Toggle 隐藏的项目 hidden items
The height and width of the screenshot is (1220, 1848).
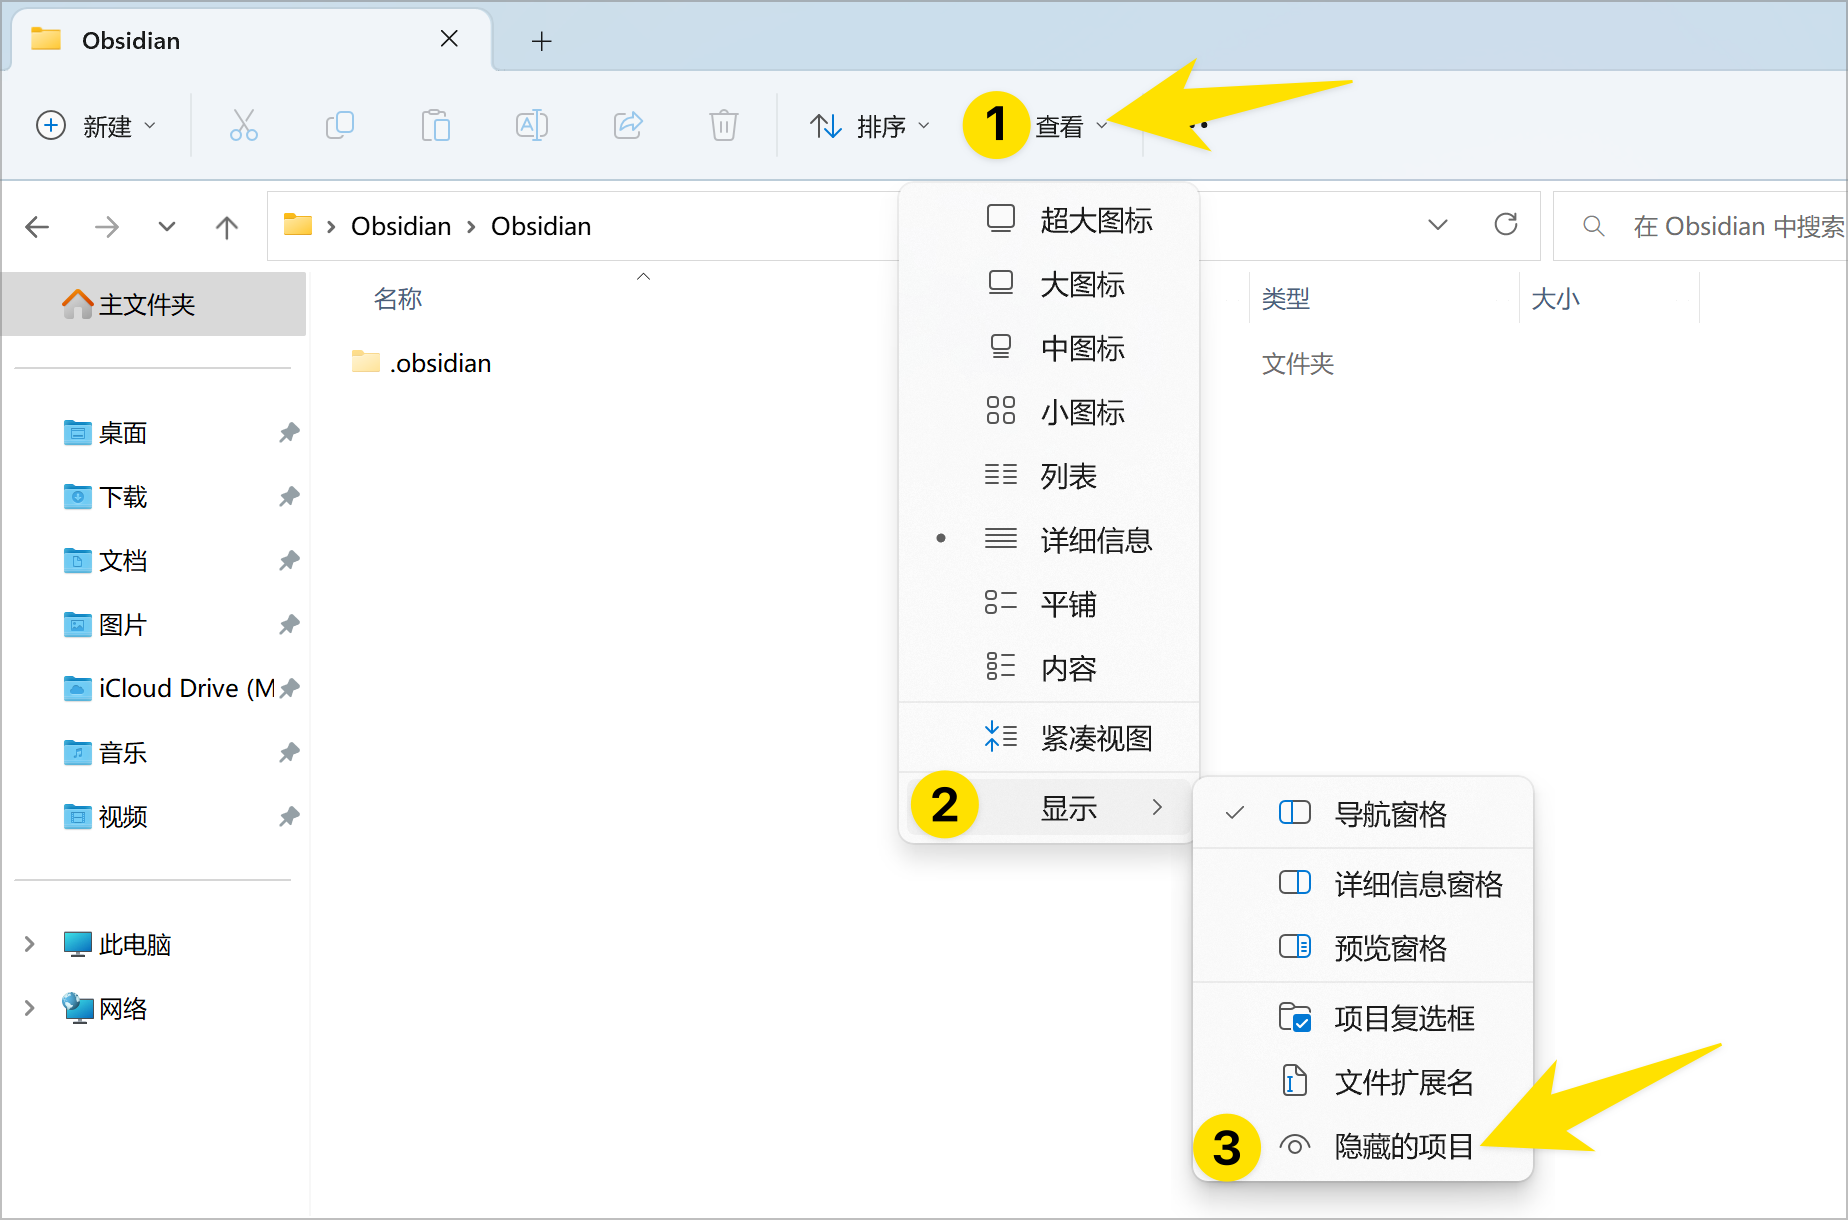pyautogui.click(x=1363, y=1146)
